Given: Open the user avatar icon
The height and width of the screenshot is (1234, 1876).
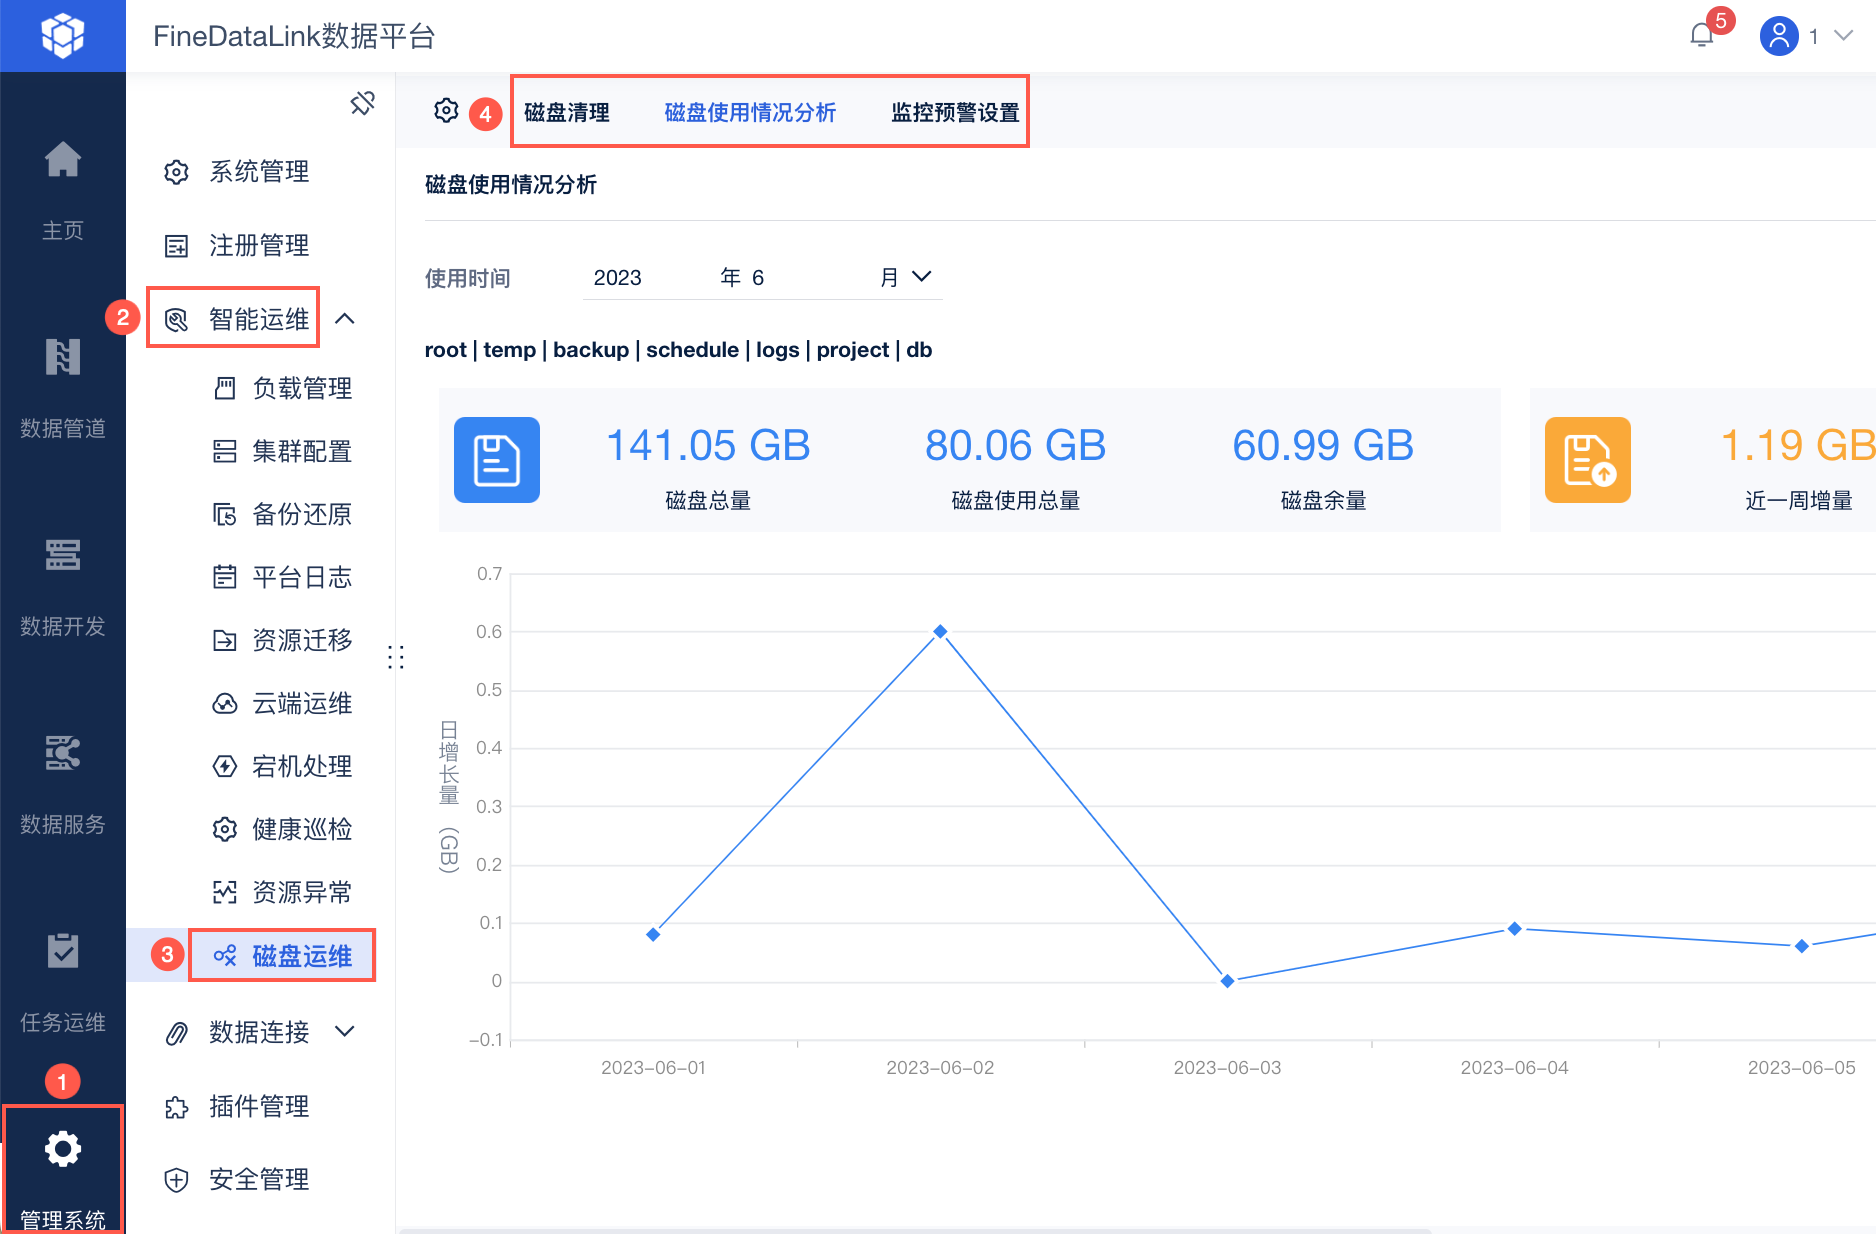Looking at the screenshot, I should pyautogui.click(x=1779, y=36).
